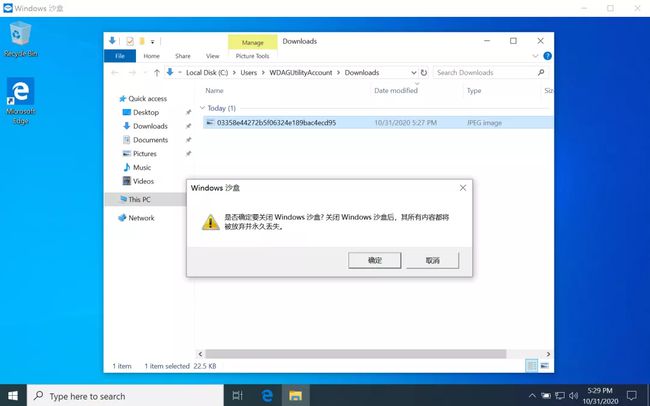
Task: Click the Search Downloads field
Action: coord(490,73)
